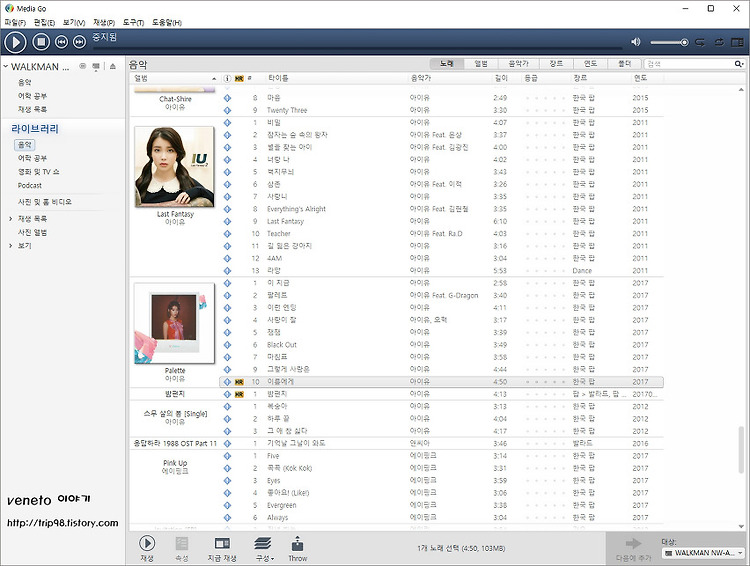Screen dimensions: 750x566
Task: Click the HR badge on 이름에게 row
Action: point(239,382)
